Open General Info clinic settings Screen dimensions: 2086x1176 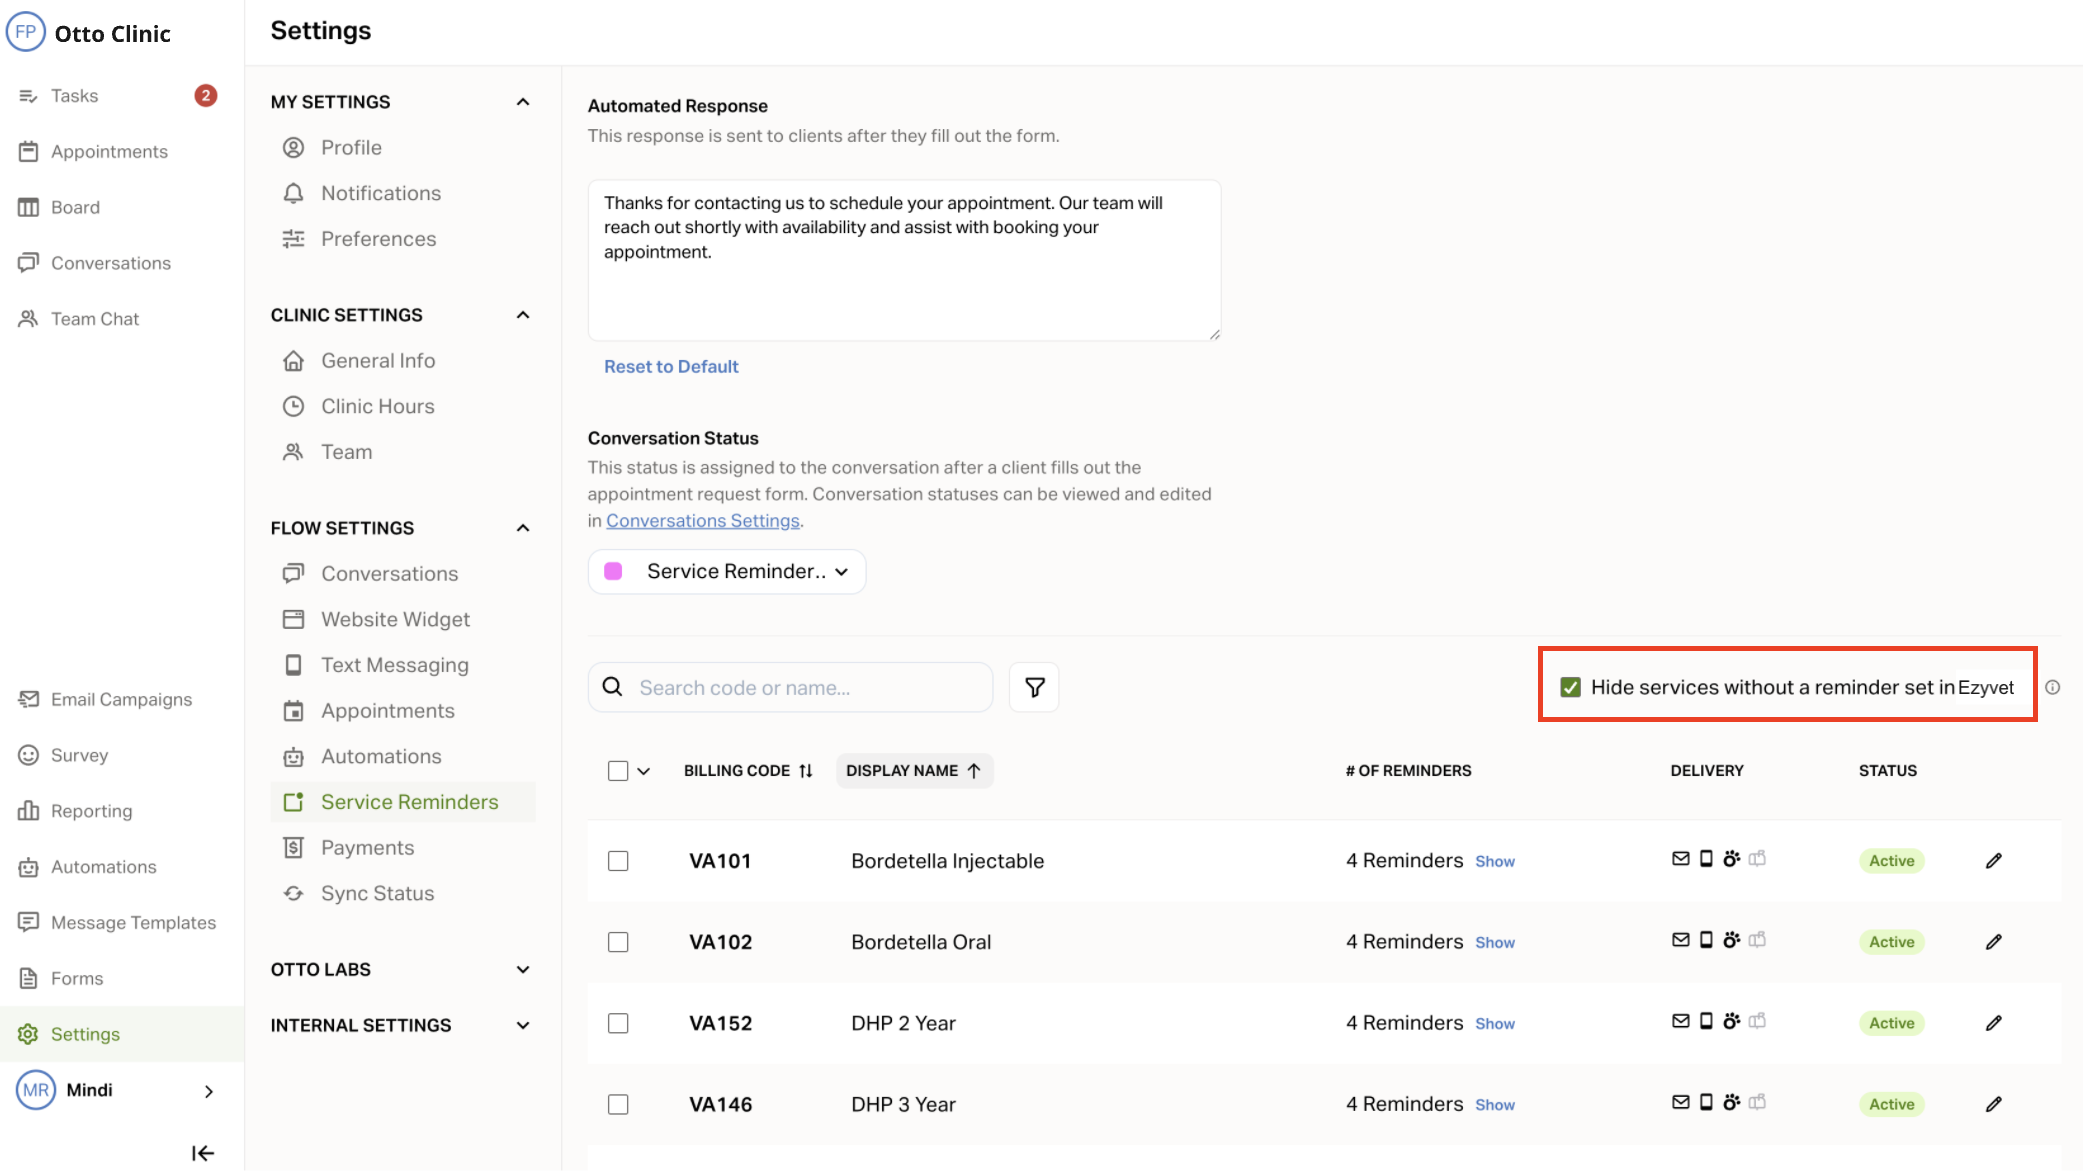[378, 361]
